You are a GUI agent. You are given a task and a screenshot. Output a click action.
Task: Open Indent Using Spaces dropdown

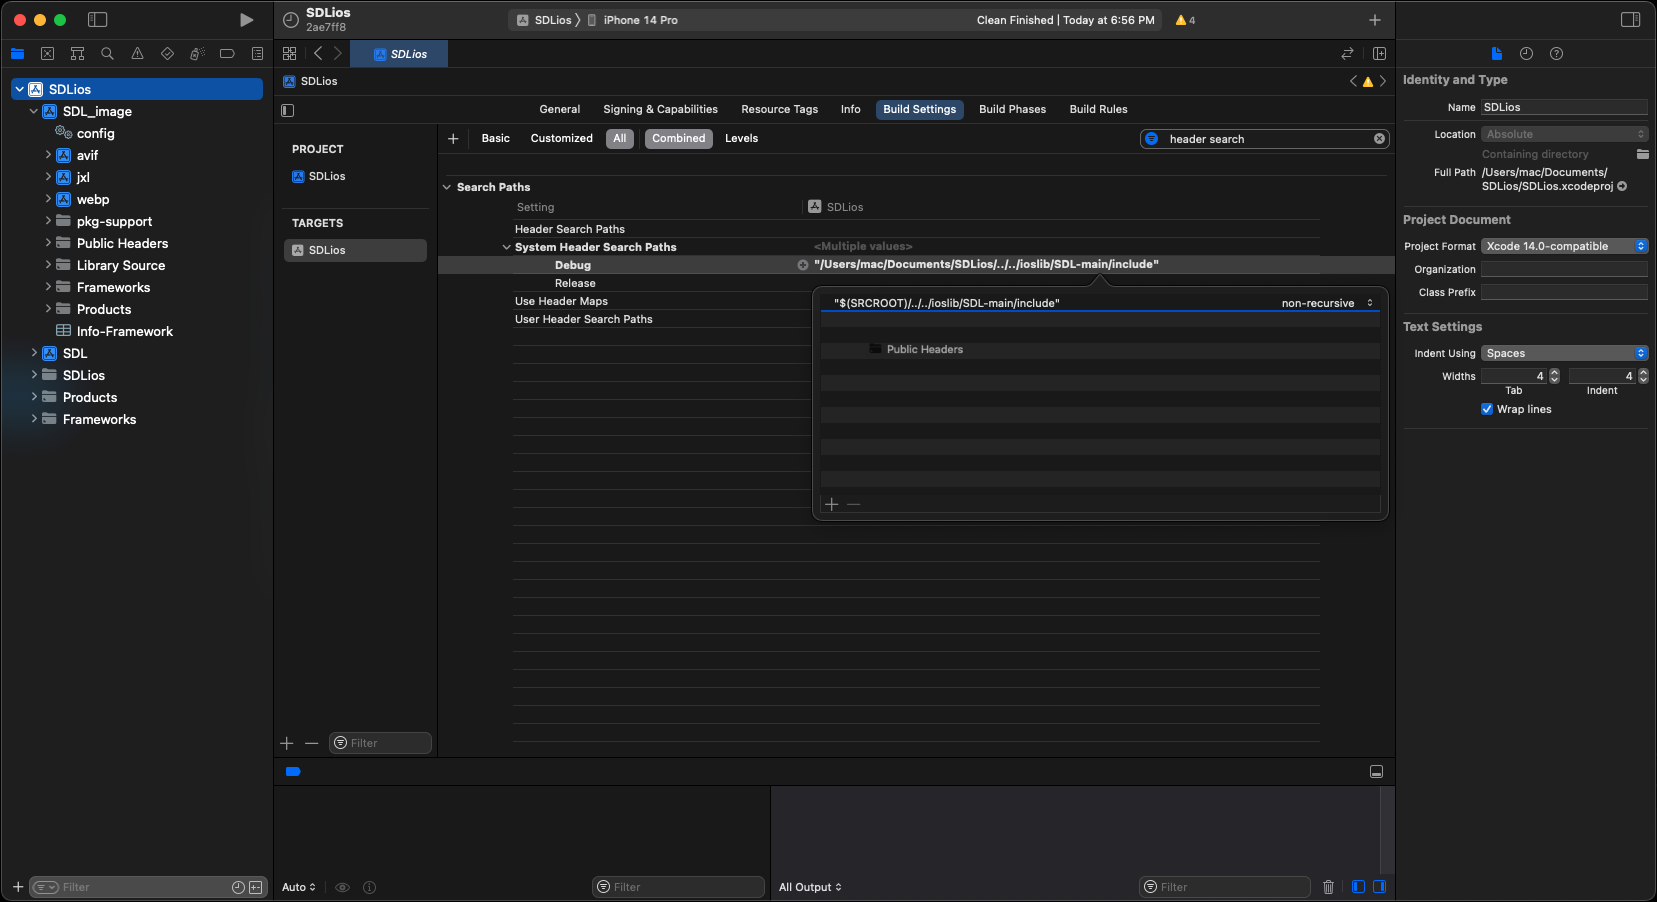pos(1564,353)
